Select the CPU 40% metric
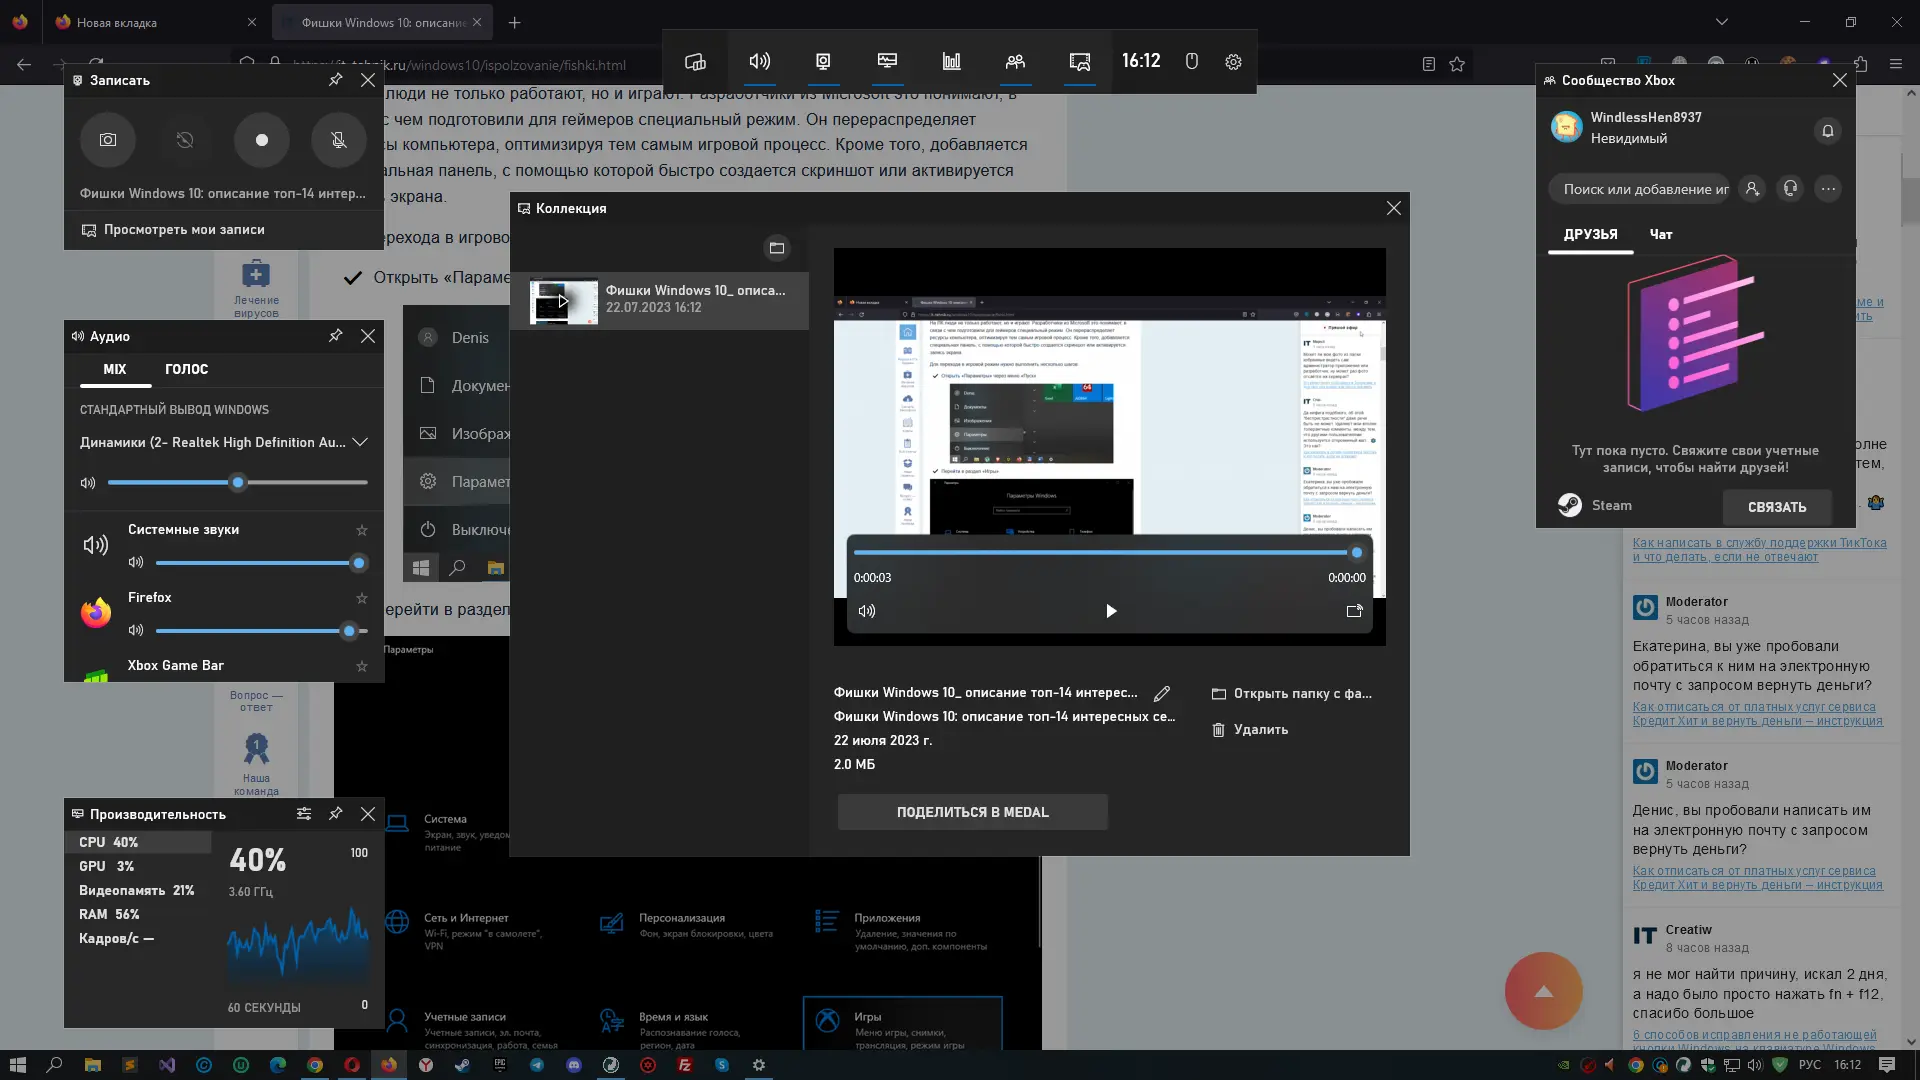The image size is (1920, 1080). pyautogui.click(x=138, y=842)
